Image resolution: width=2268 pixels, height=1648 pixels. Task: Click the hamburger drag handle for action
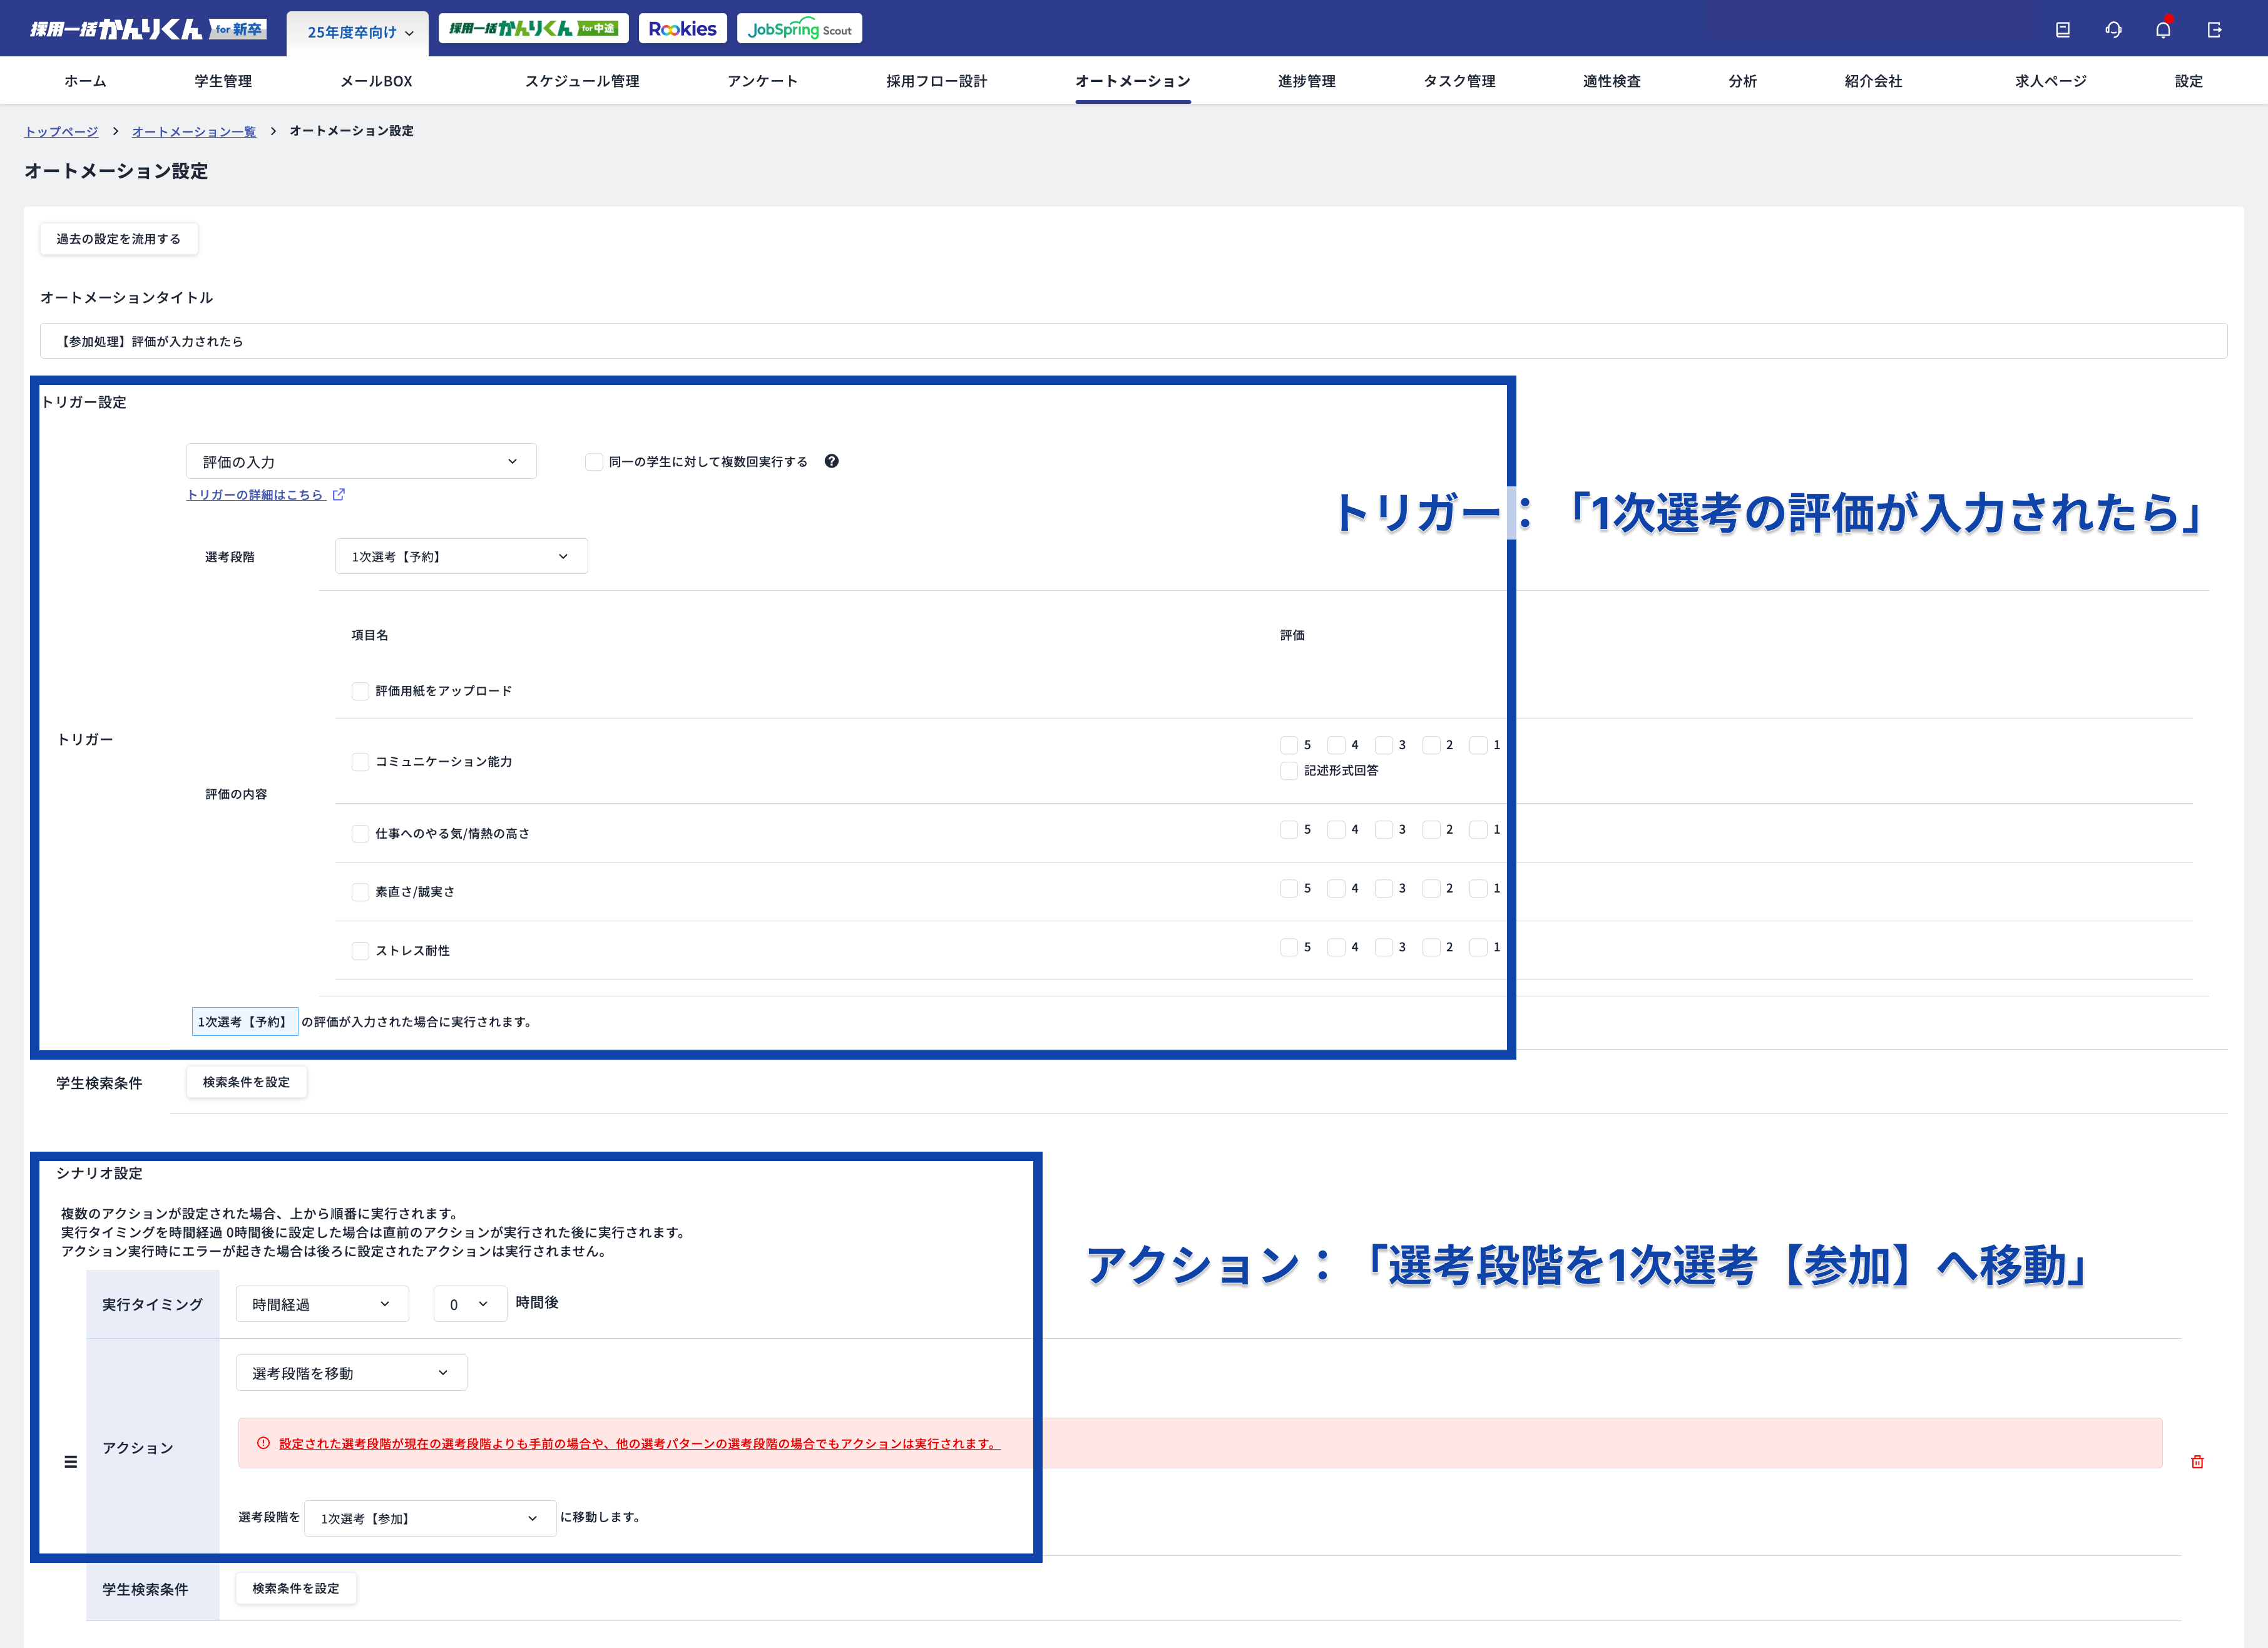point(70,1462)
